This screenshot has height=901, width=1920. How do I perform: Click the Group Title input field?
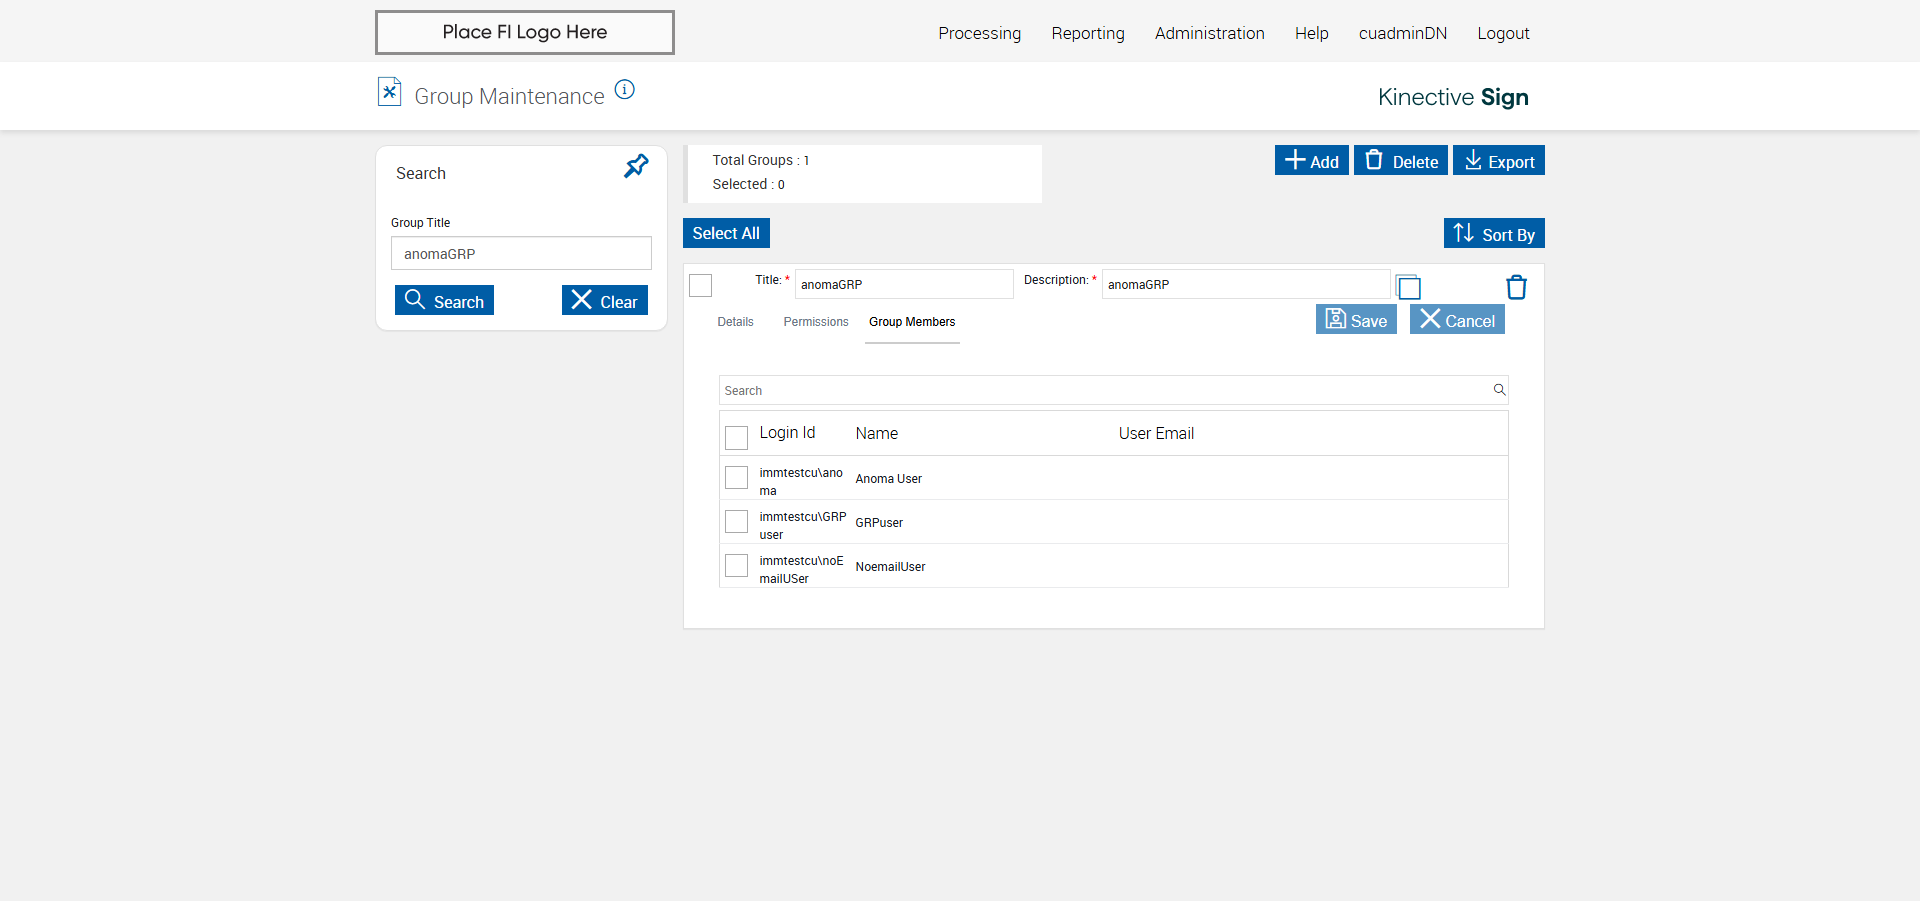pos(521,254)
